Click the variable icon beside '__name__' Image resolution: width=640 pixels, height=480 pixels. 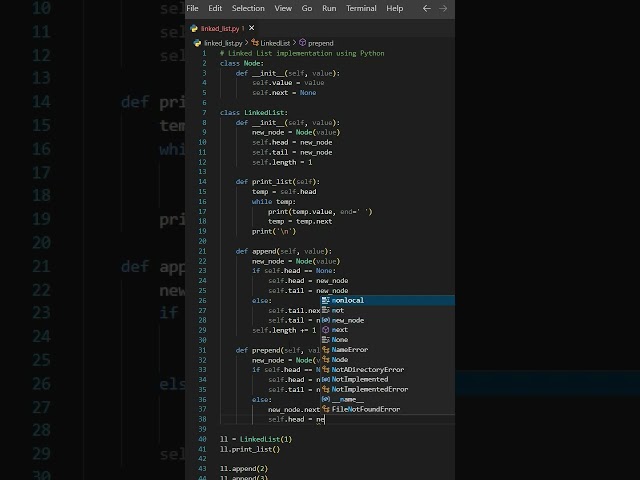coord(325,399)
